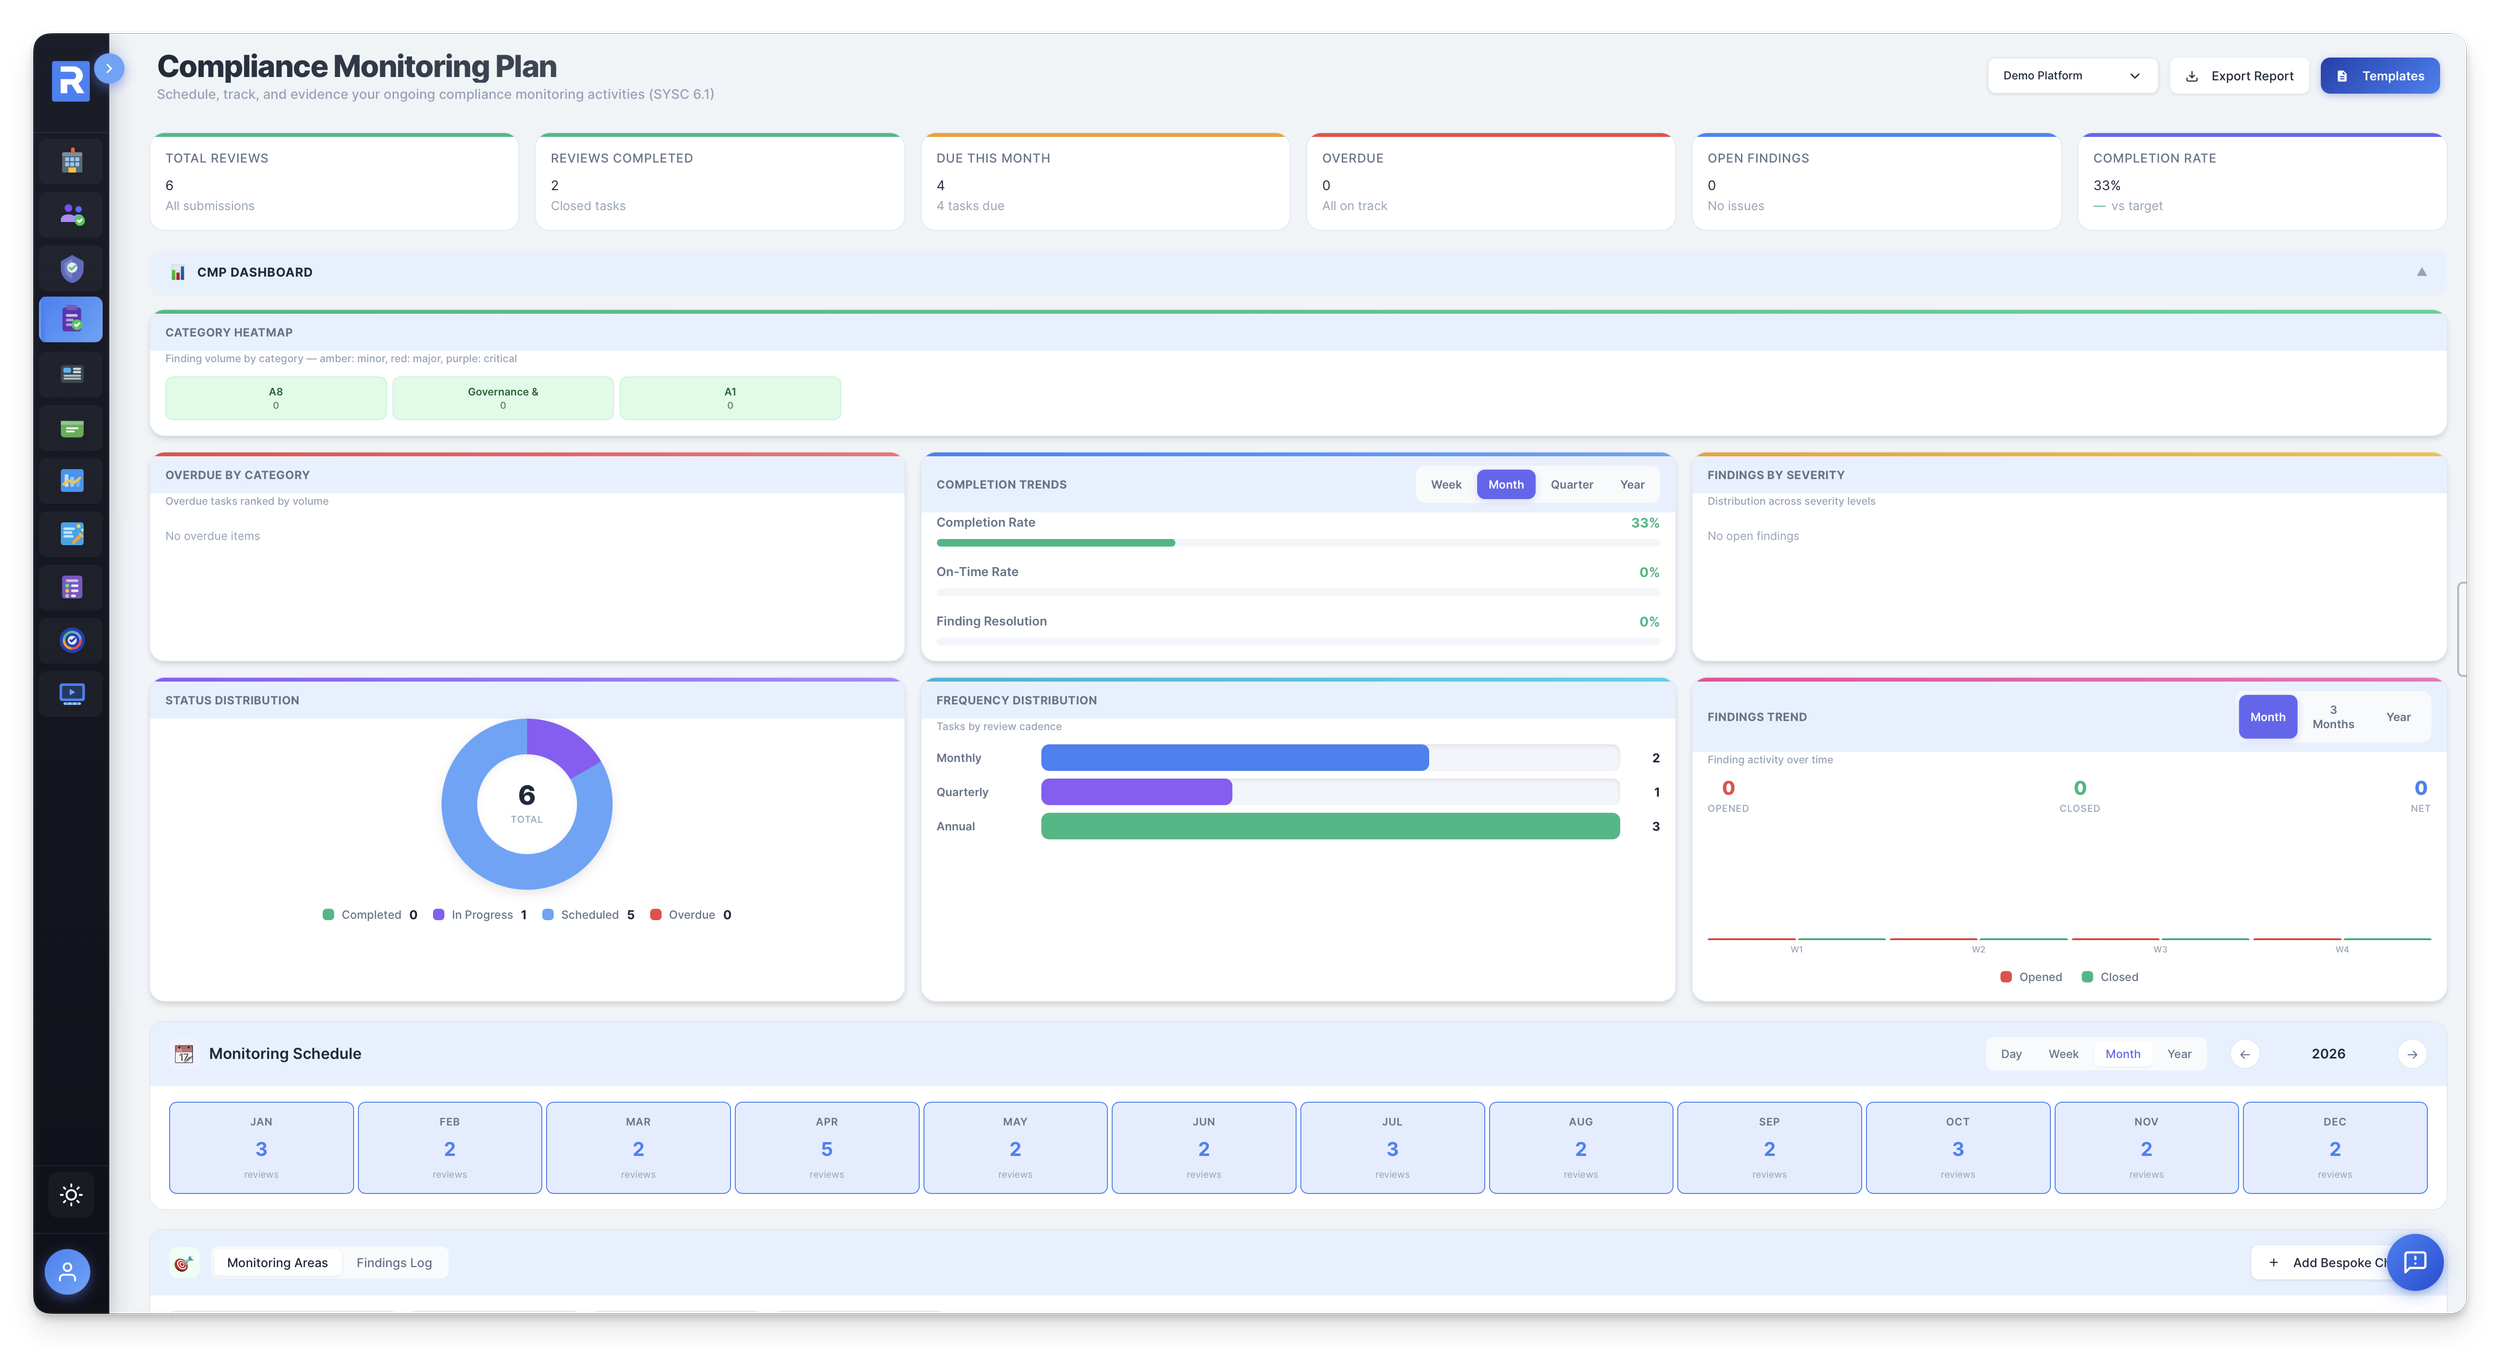Collapse the CMP Dashboard section
This screenshot has height=1347, width=2500.
2421,272
